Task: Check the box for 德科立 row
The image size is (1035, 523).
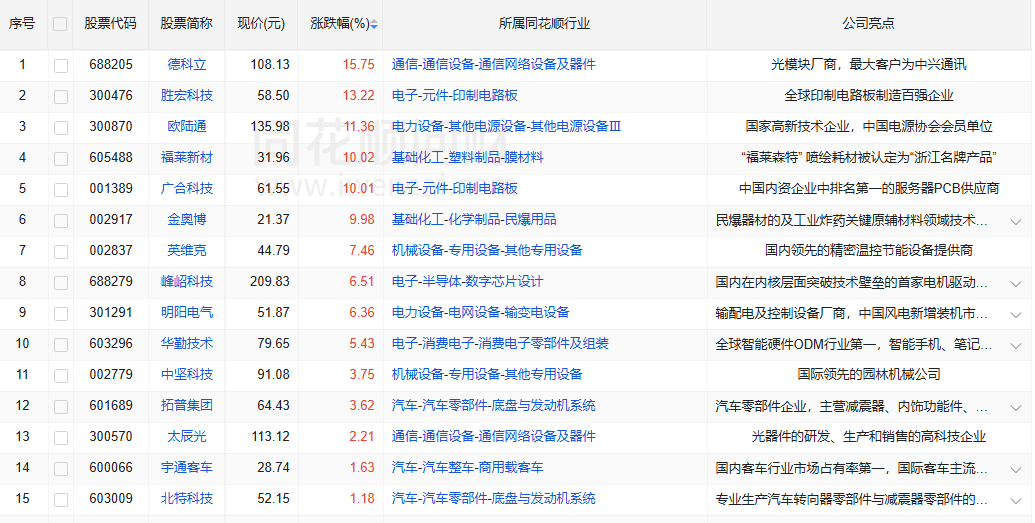Action: (61, 65)
